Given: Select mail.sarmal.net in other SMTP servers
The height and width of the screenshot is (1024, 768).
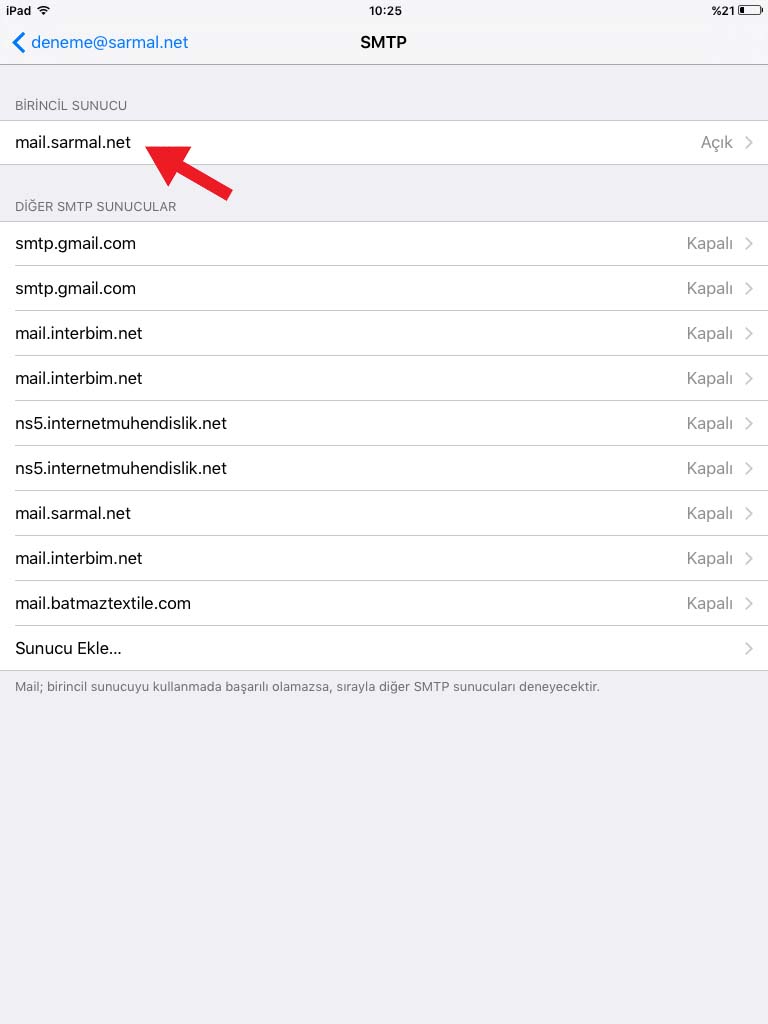Looking at the screenshot, I should pos(384,514).
